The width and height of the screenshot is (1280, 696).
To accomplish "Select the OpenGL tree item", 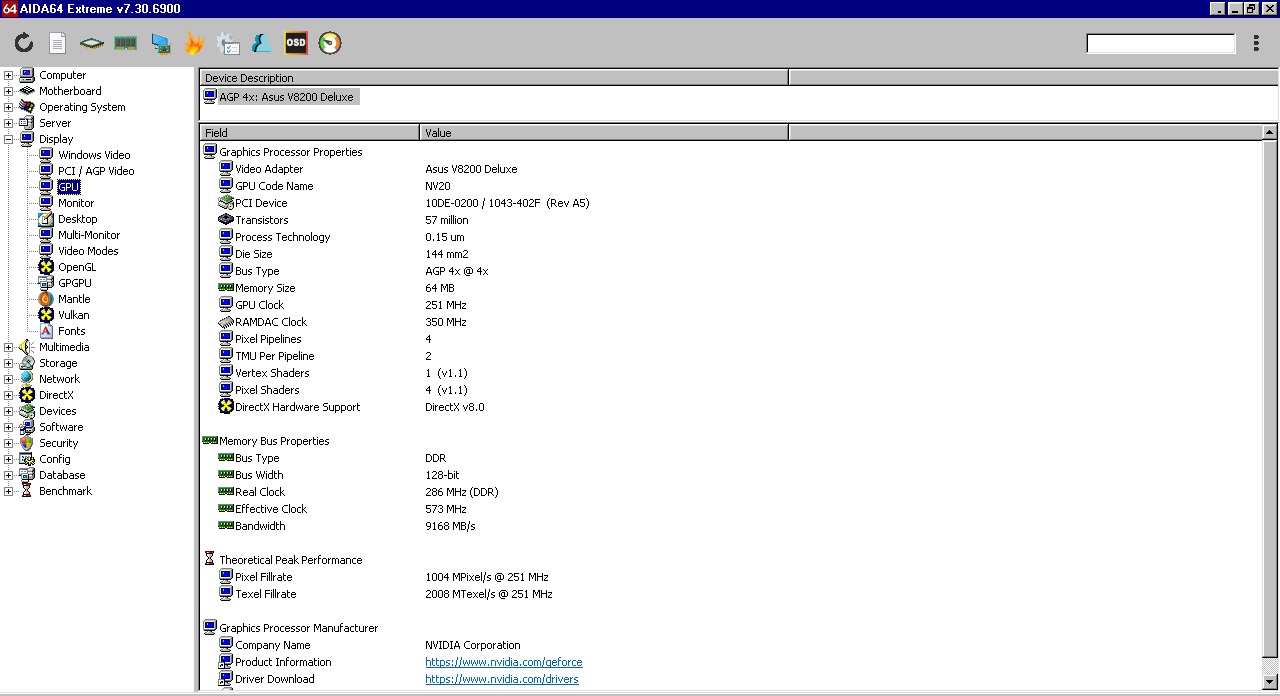I will point(77,267).
